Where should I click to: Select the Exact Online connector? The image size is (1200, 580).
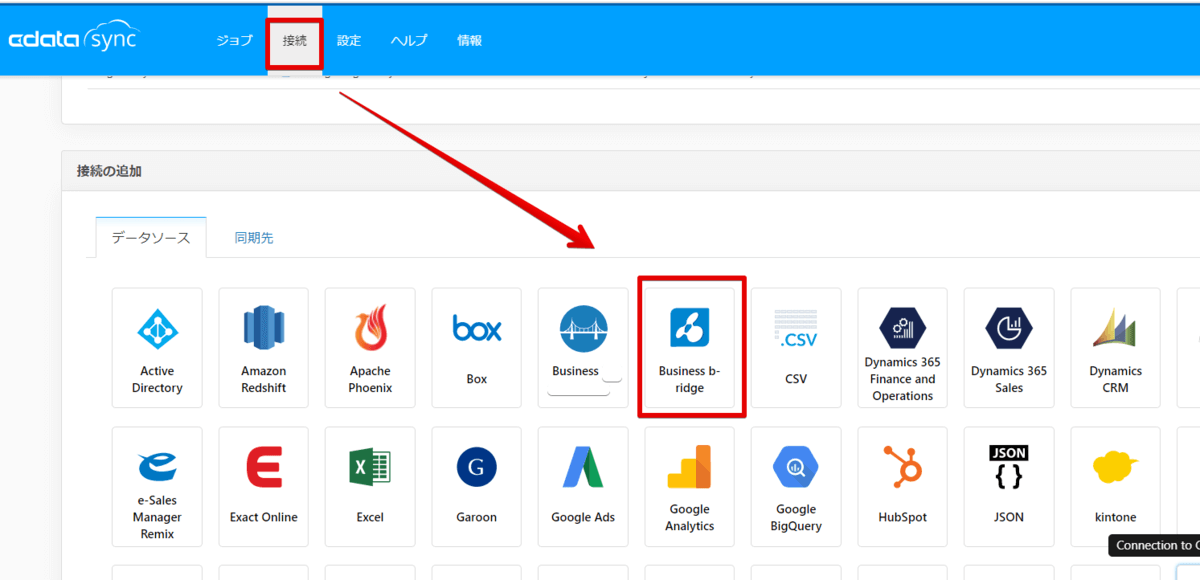(263, 487)
